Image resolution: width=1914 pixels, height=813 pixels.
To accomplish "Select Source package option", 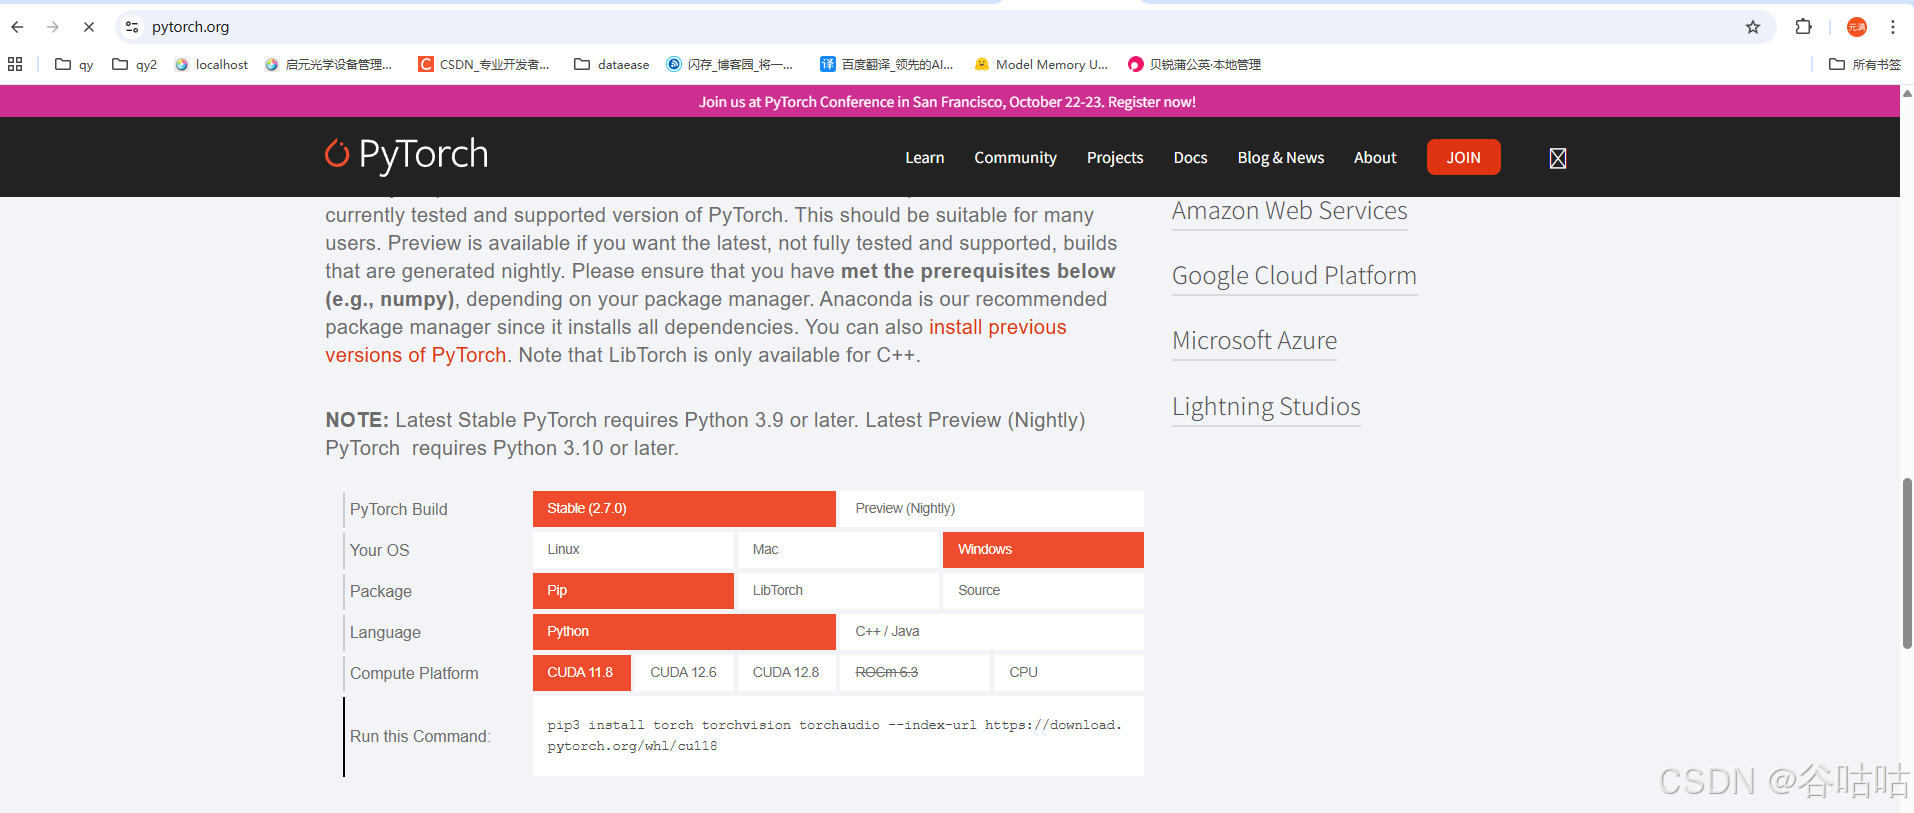I will click(x=1043, y=591).
